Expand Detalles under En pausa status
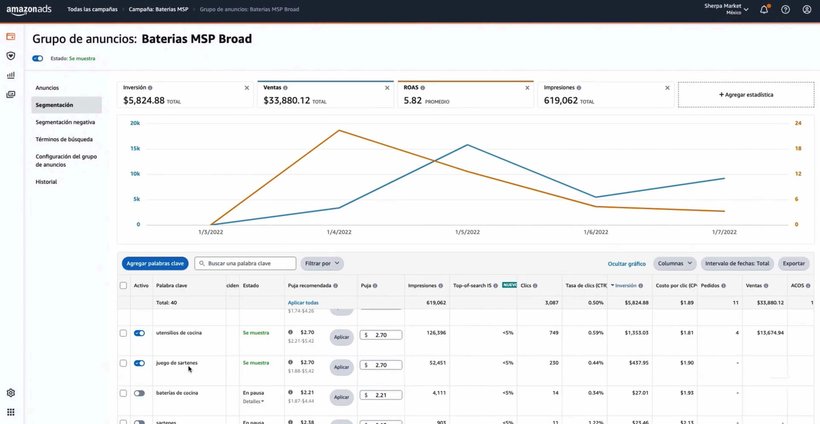This screenshot has width=820, height=424. point(253,402)
